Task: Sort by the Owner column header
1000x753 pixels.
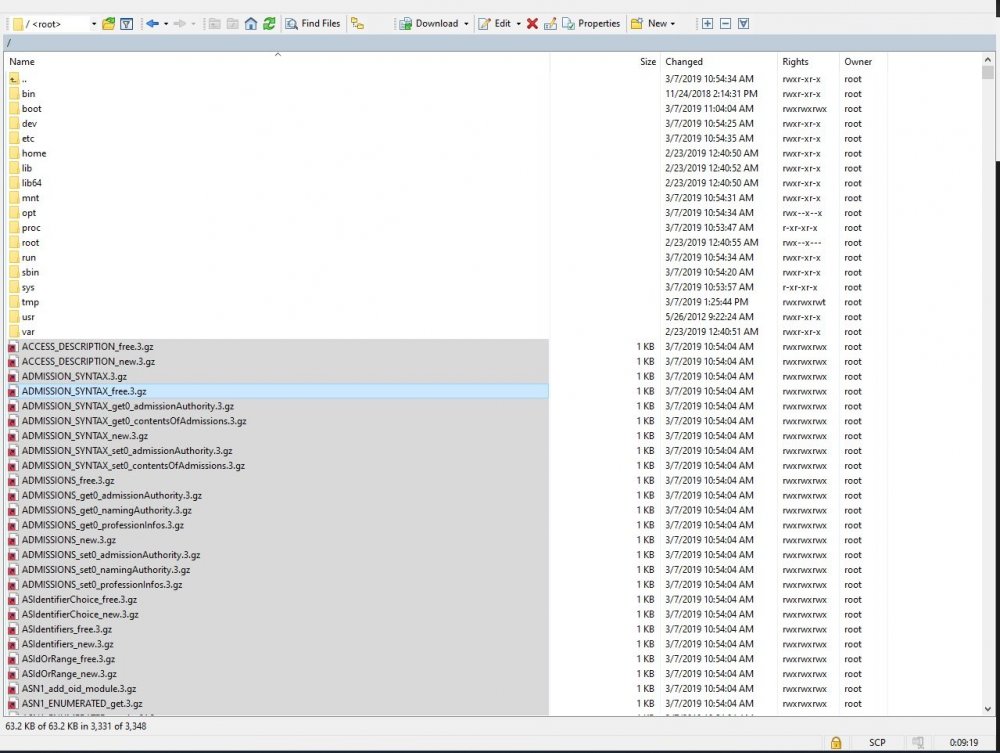Action: tap(858, 62)
